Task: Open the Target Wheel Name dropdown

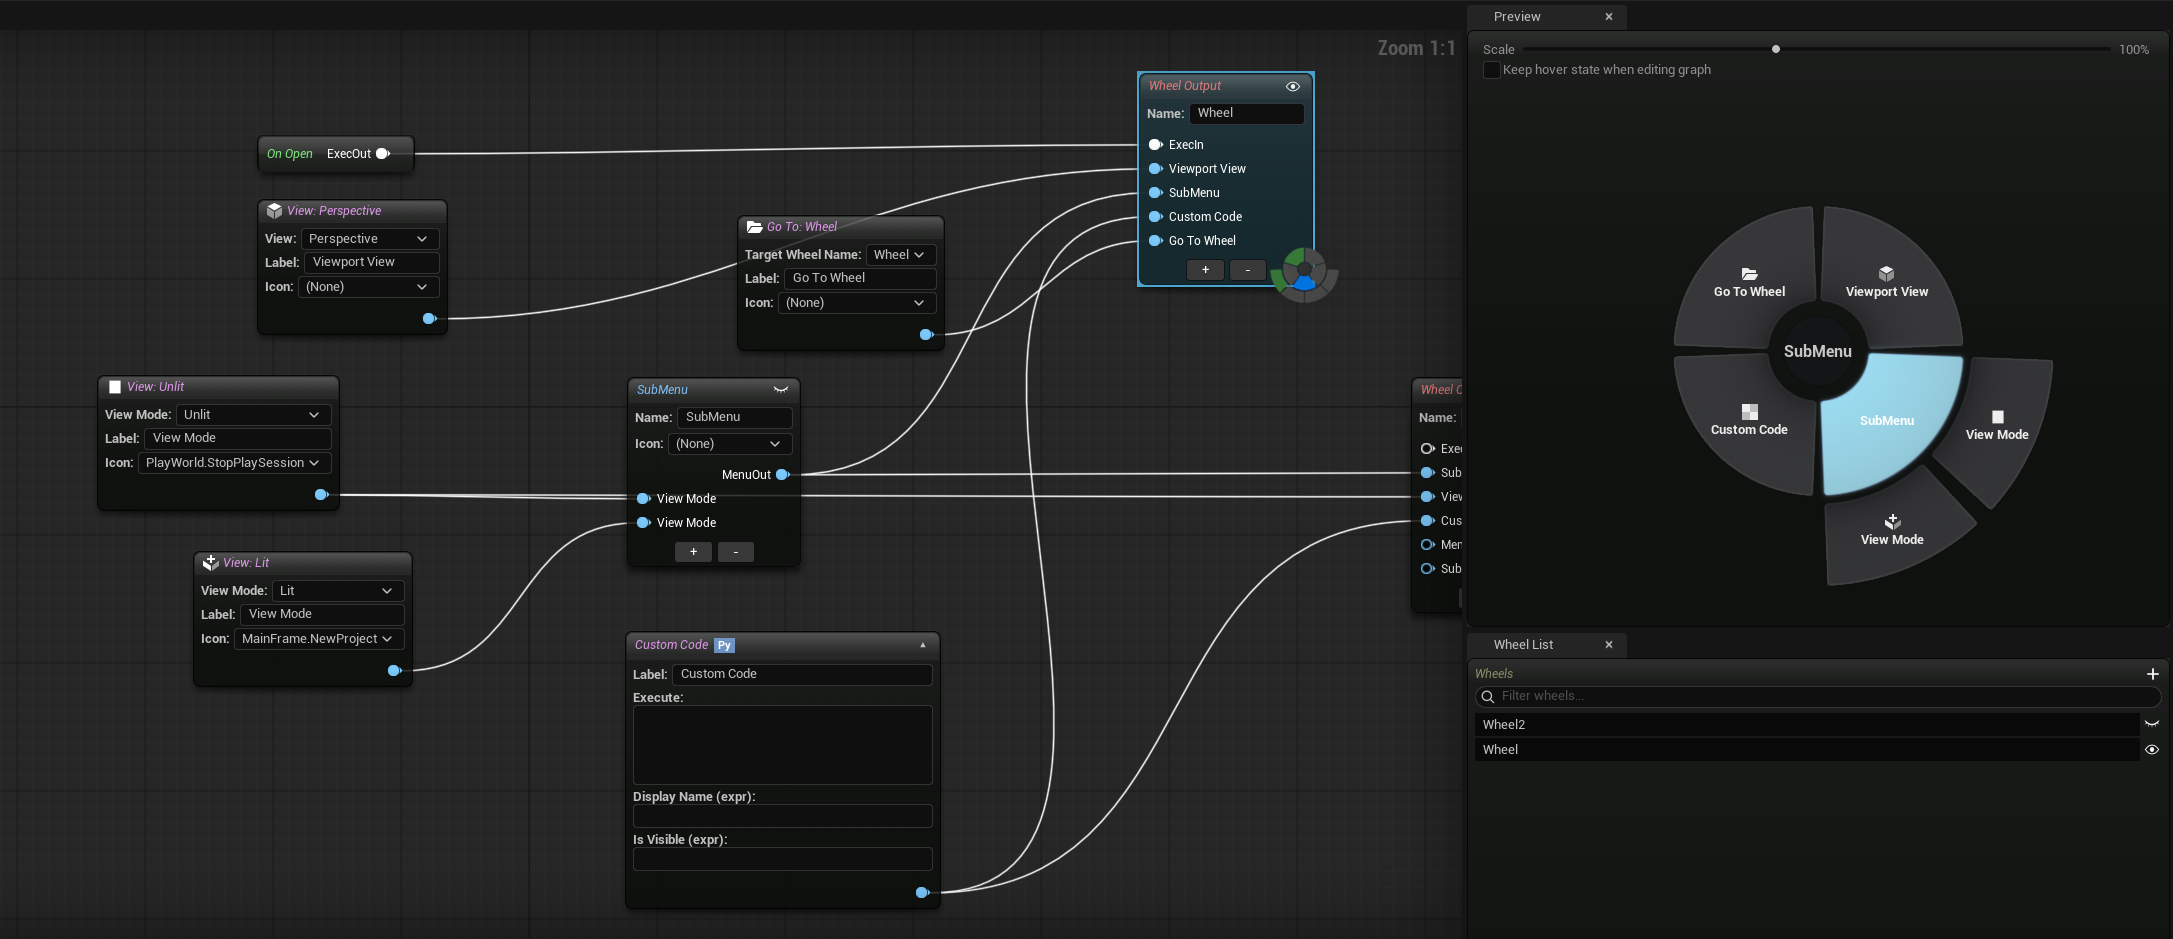Action: [899, 255]
